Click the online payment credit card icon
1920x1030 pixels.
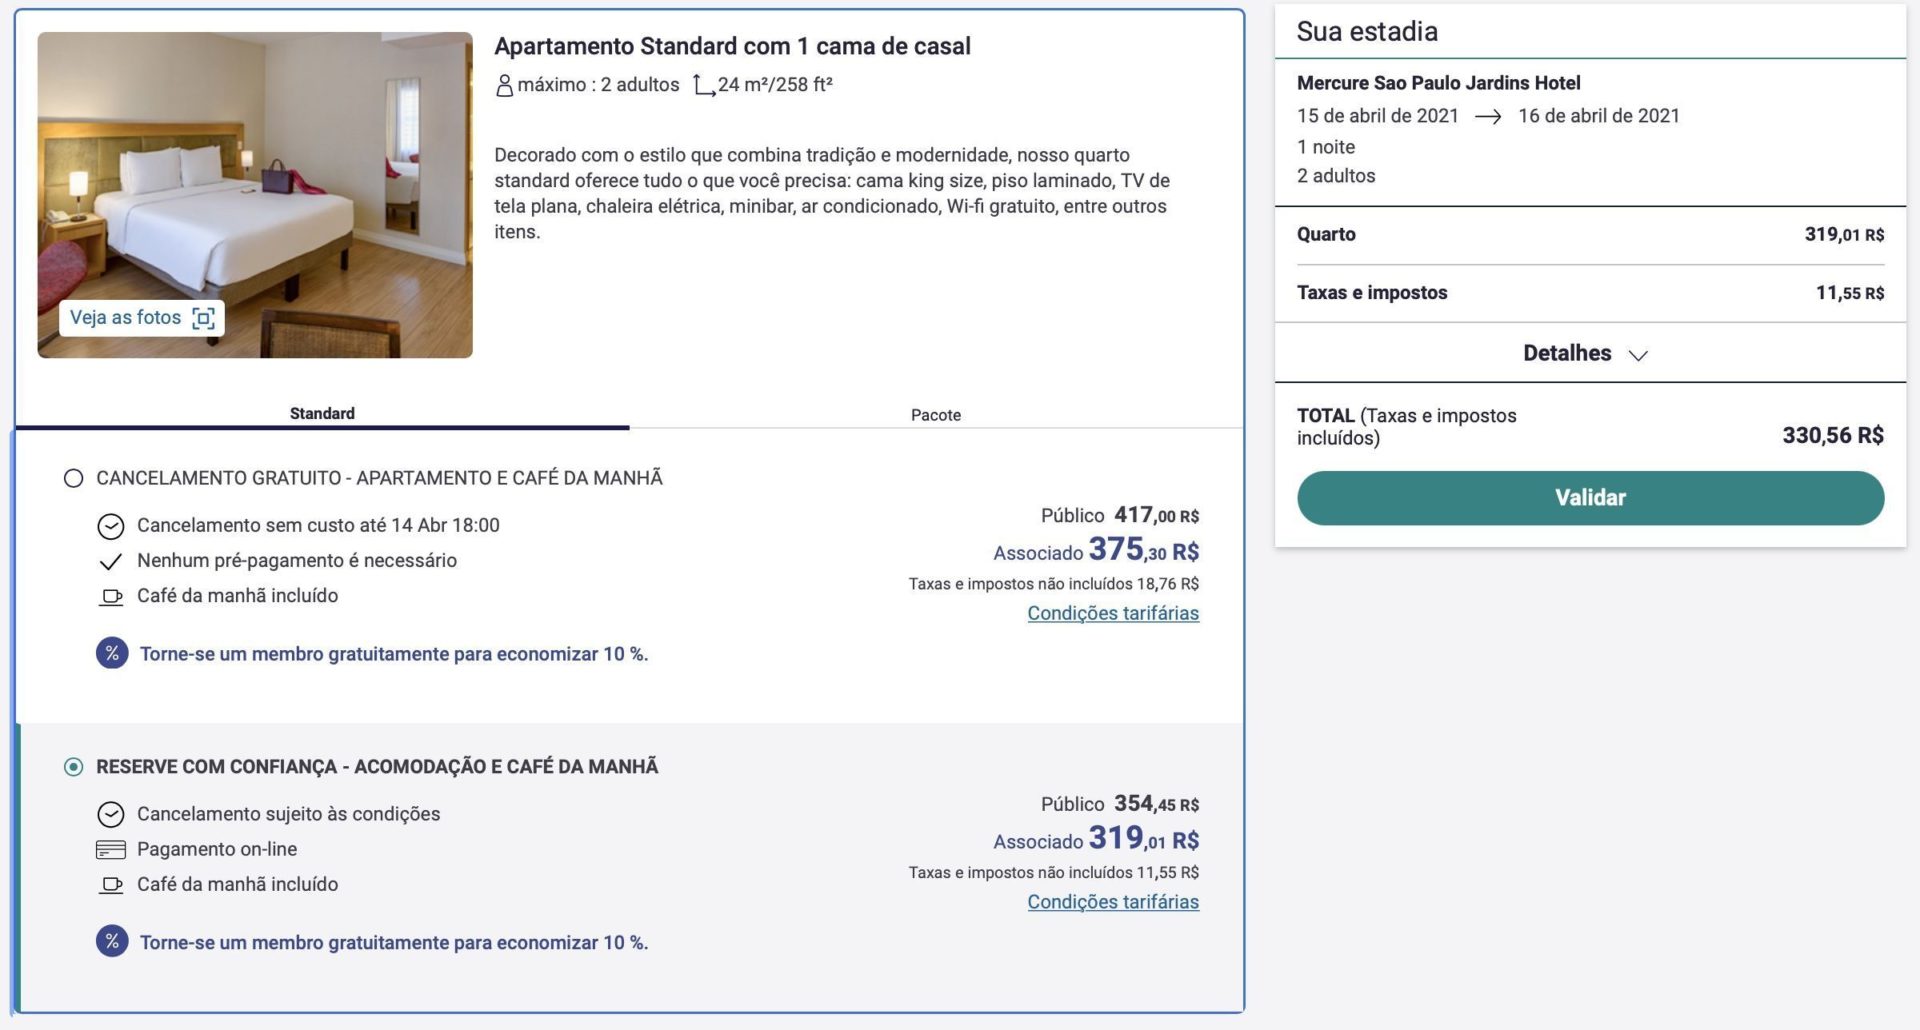coord(111,850)
